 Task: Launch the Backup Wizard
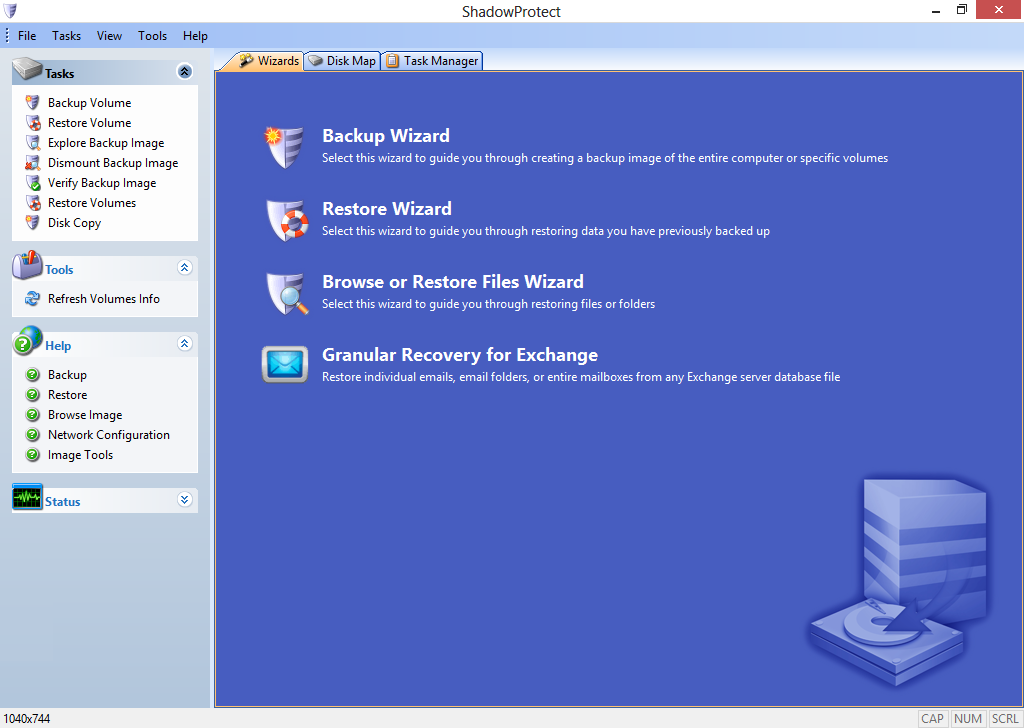[385, 135]
